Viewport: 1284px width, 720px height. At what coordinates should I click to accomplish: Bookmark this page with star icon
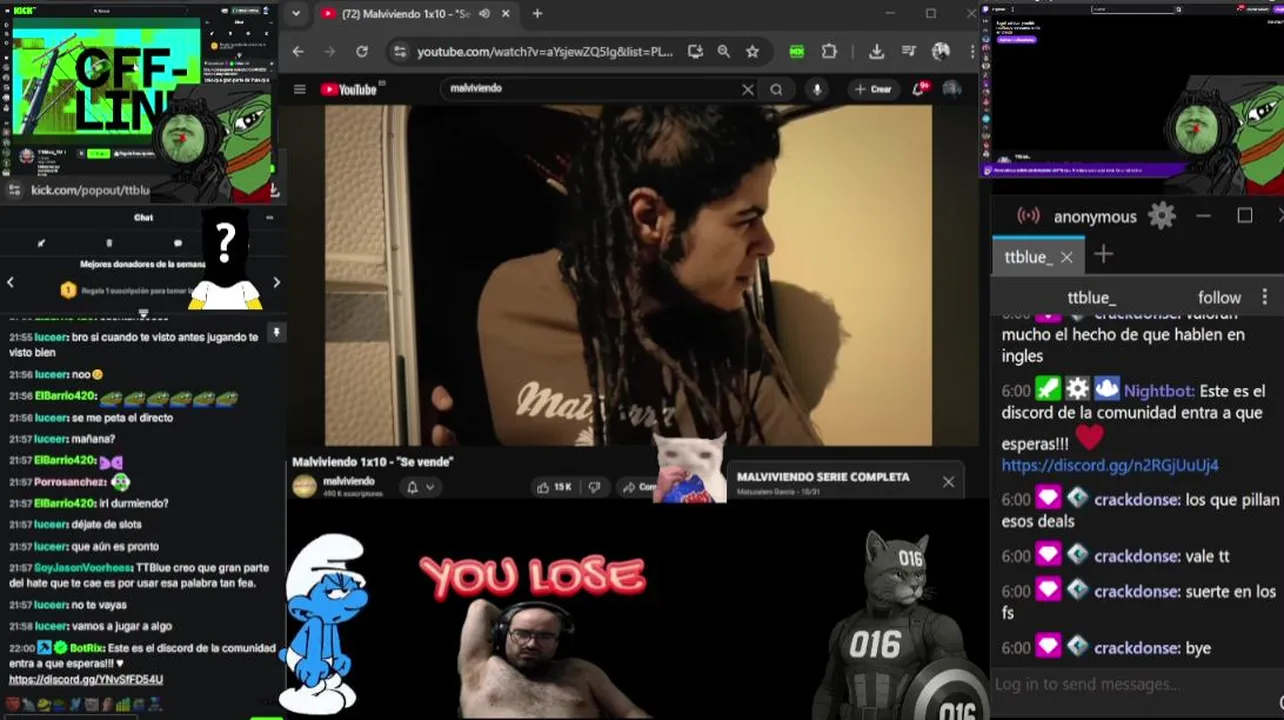(752, 51)
